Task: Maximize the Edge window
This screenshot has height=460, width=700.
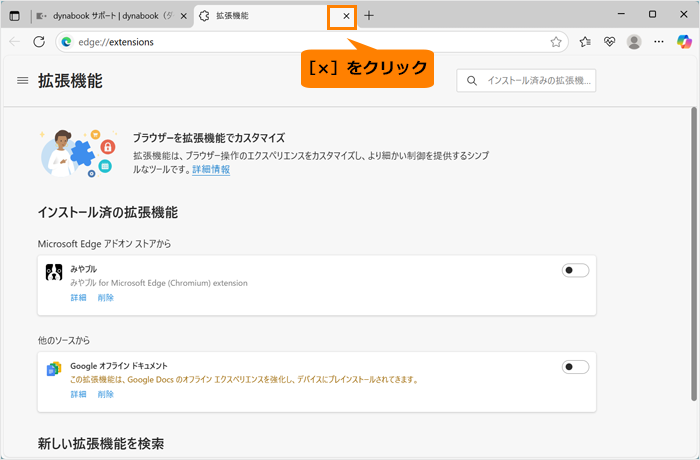Action: [x=652, y=14]
